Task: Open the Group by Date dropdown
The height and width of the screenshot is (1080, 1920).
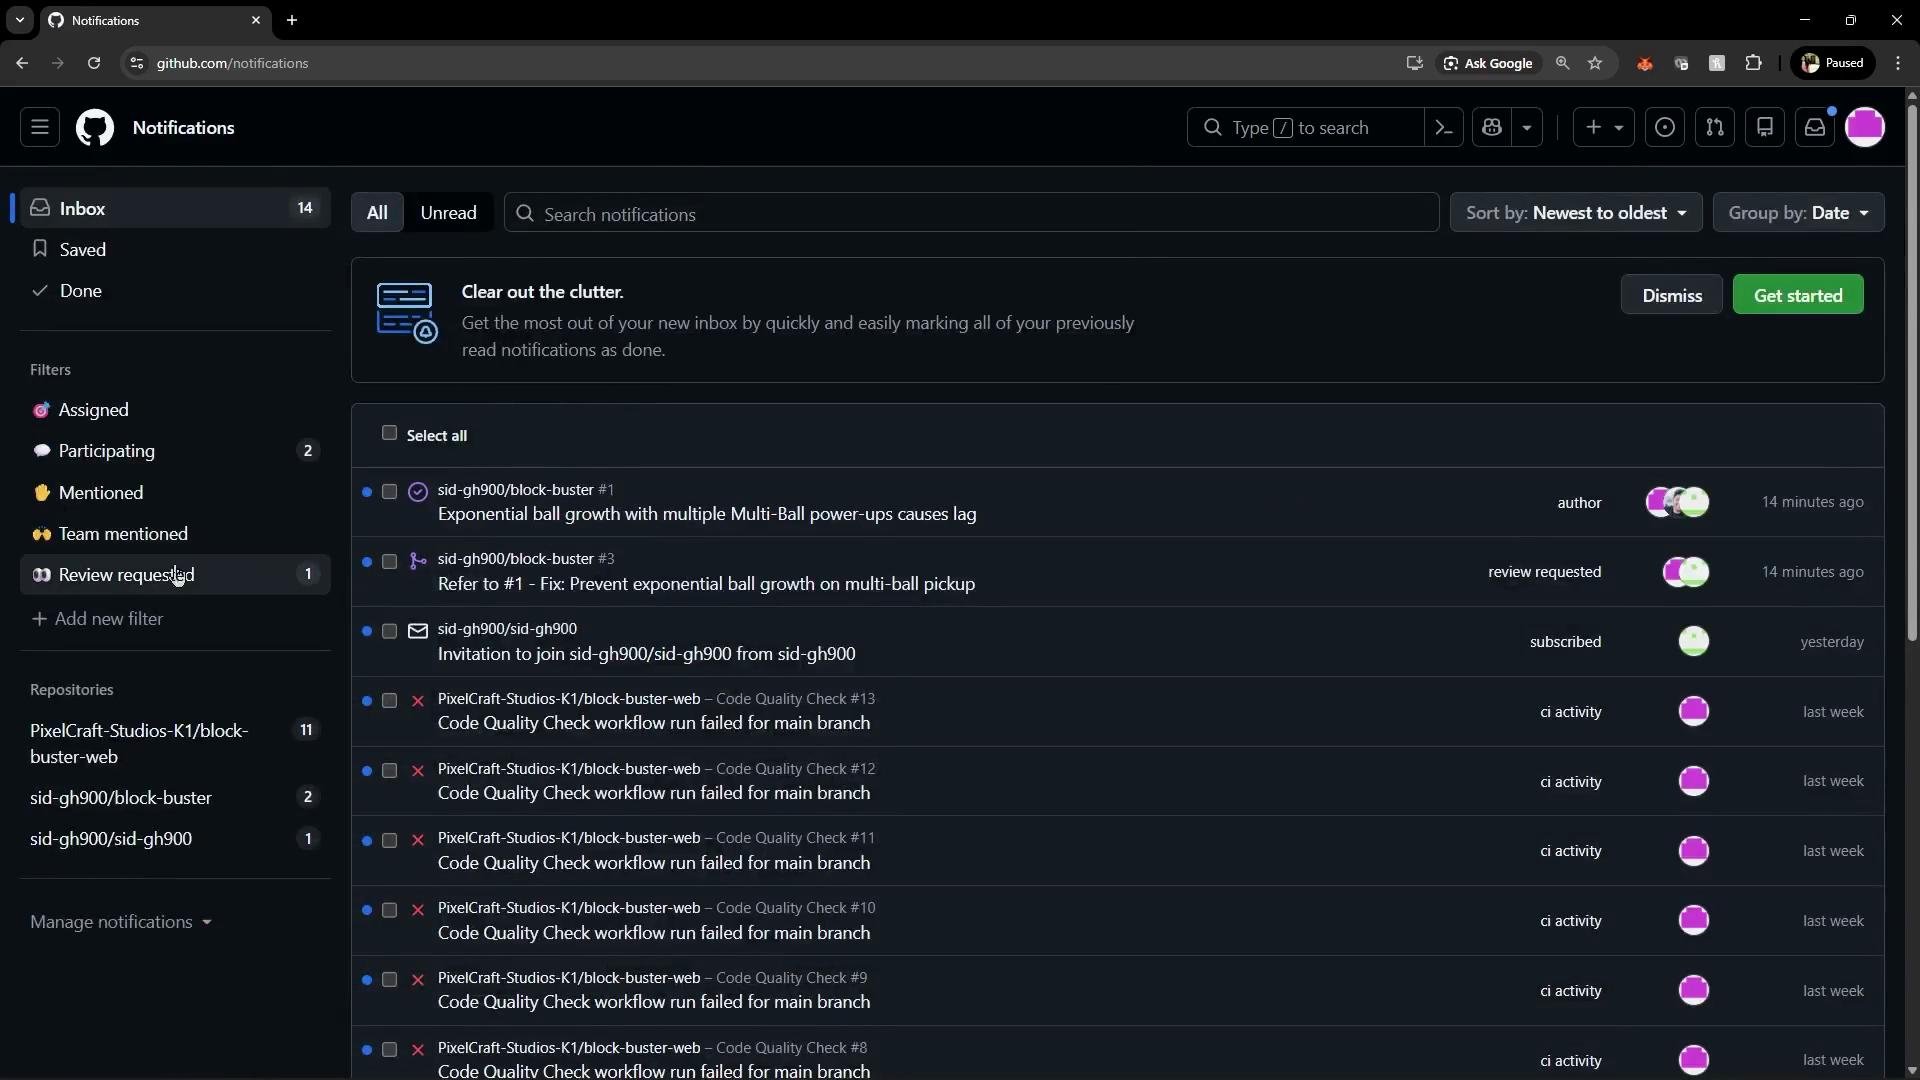Action: pos(1798,213)
